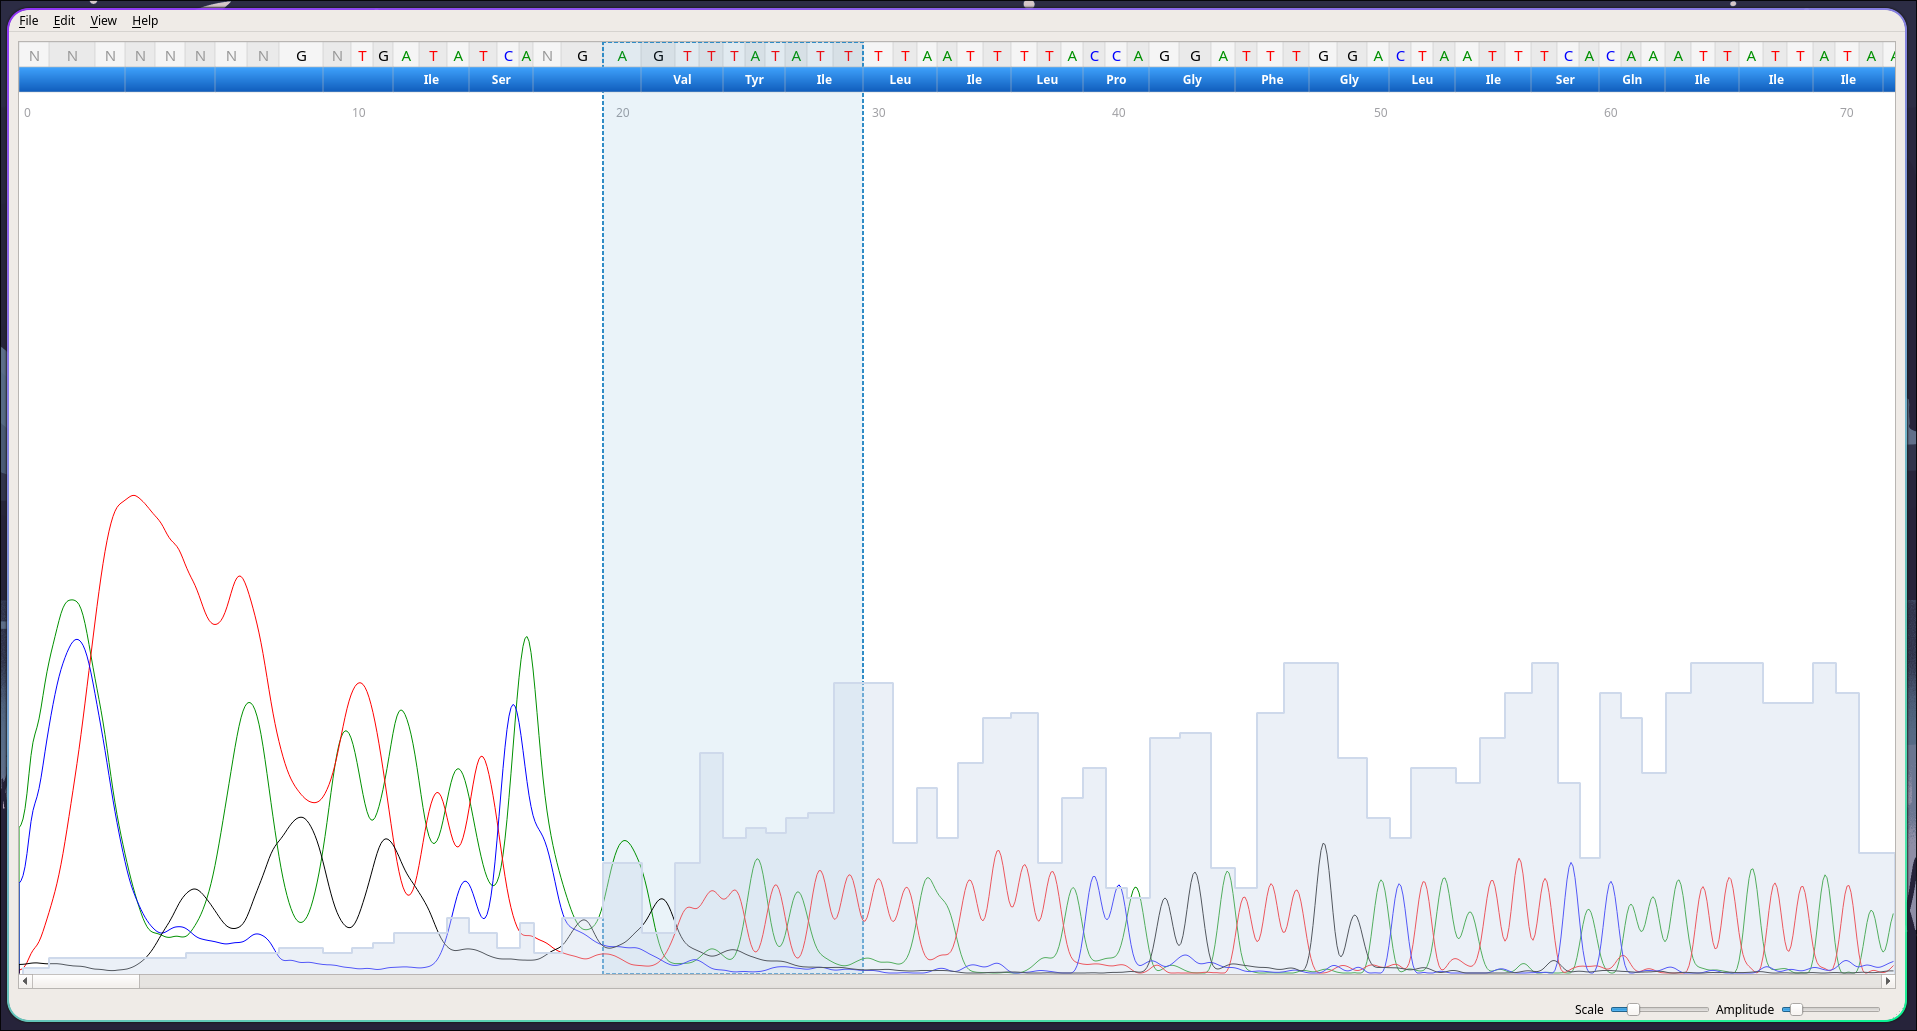Open the Help menu
The image size is (1917, 1031).
[145, 21]
